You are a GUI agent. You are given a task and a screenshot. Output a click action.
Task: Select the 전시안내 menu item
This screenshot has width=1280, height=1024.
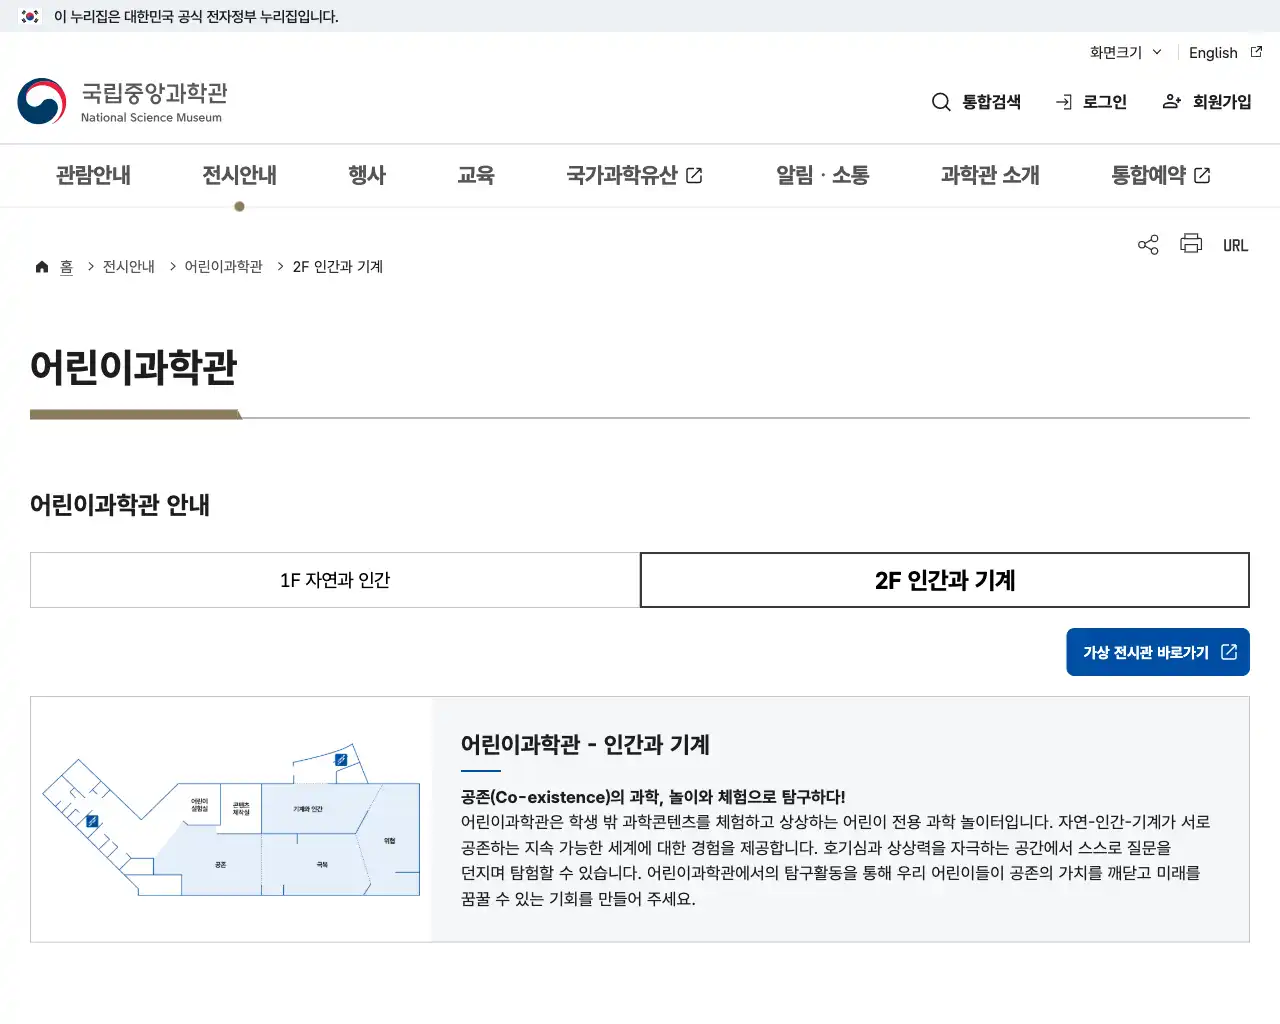(x=238, y=175)
